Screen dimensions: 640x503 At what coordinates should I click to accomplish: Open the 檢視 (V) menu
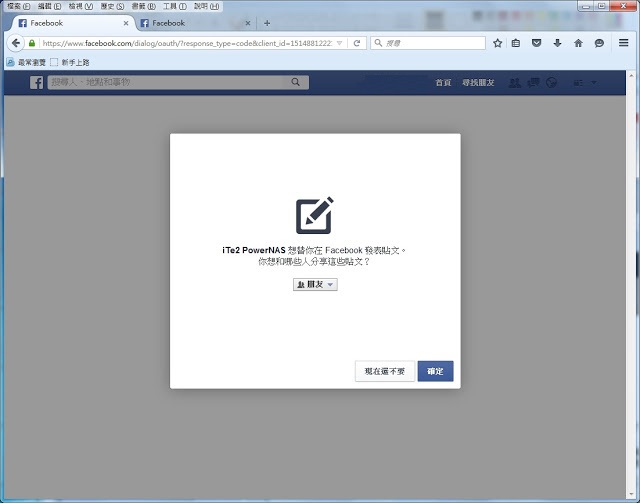[x=80, y=6]
